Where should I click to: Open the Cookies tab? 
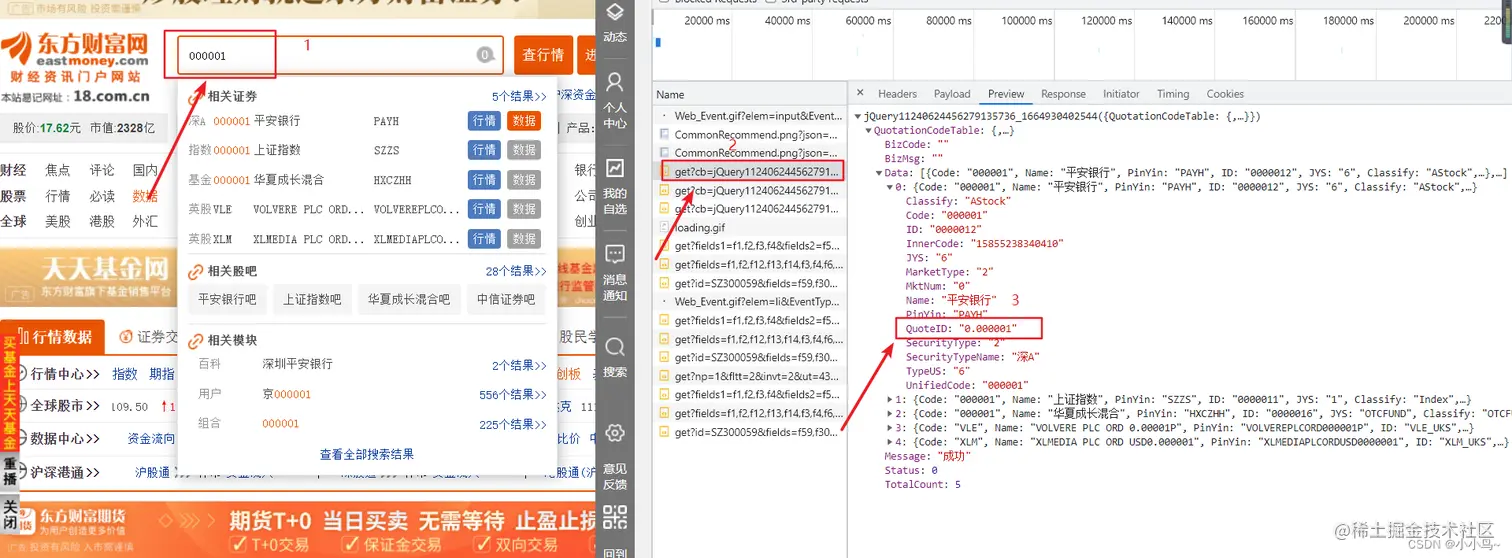coord(1225,94)
